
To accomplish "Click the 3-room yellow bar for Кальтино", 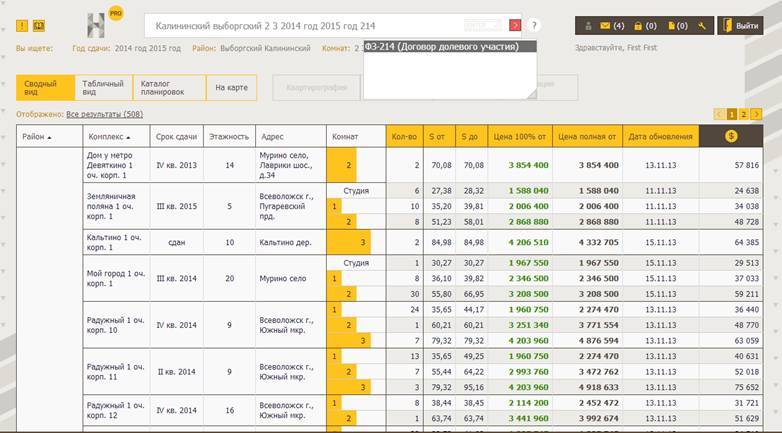I will [349, 242].
